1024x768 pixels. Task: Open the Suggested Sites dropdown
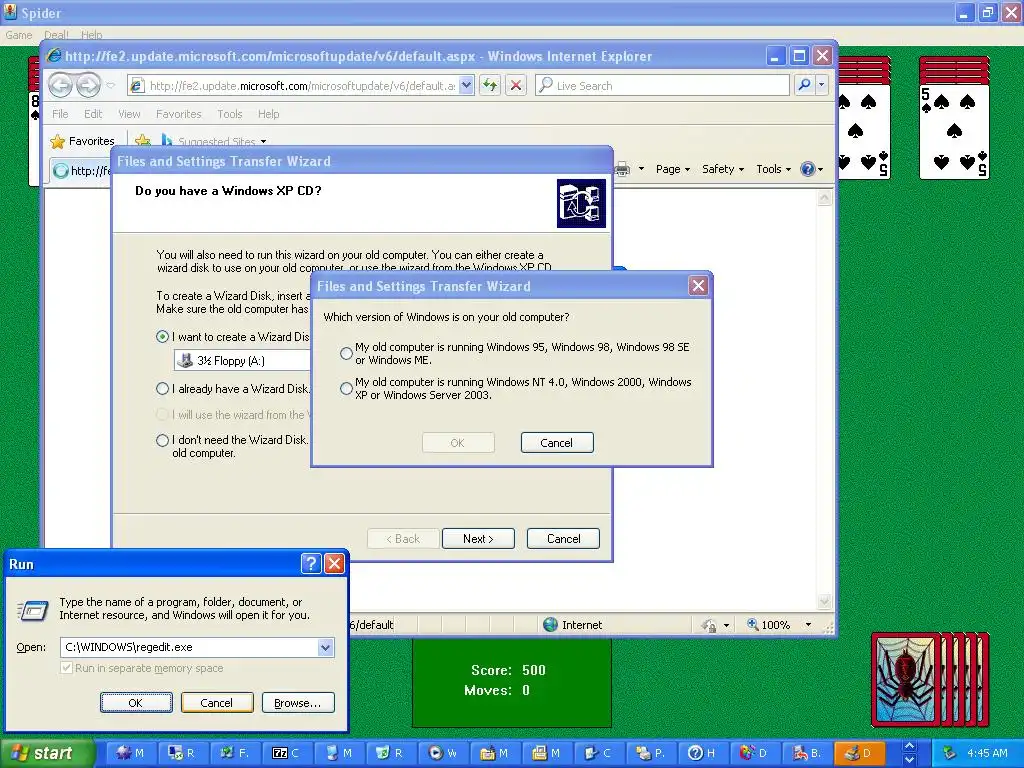coord(263,141)
